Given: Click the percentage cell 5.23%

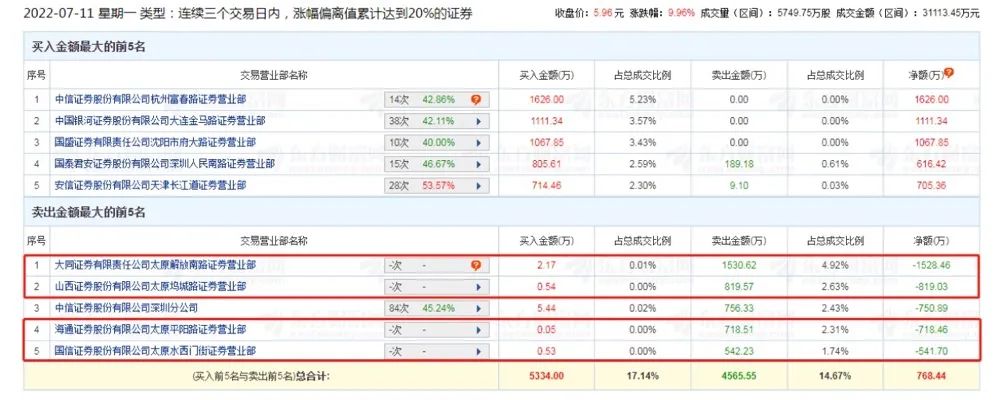Looking at the screenshot, I should (x=643, y=100).
